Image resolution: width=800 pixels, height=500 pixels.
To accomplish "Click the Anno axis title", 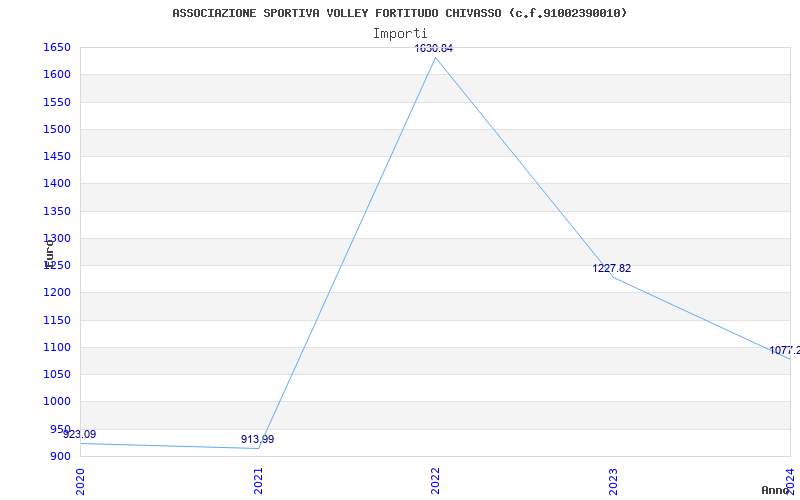I will 775,490.
